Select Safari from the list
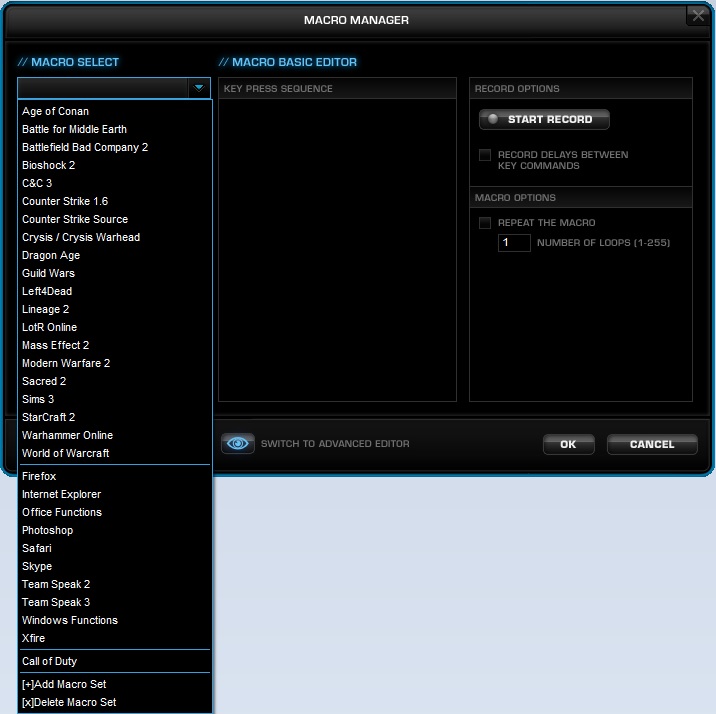Viewport: 716px width, 714px height. 115,548
